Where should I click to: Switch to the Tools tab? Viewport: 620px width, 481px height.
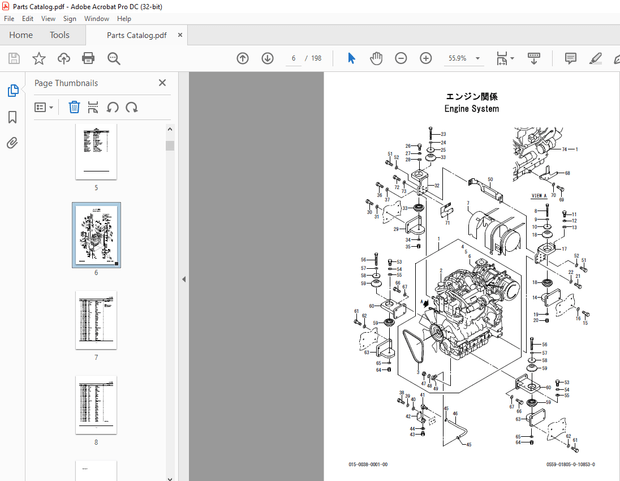pos(59,35)
